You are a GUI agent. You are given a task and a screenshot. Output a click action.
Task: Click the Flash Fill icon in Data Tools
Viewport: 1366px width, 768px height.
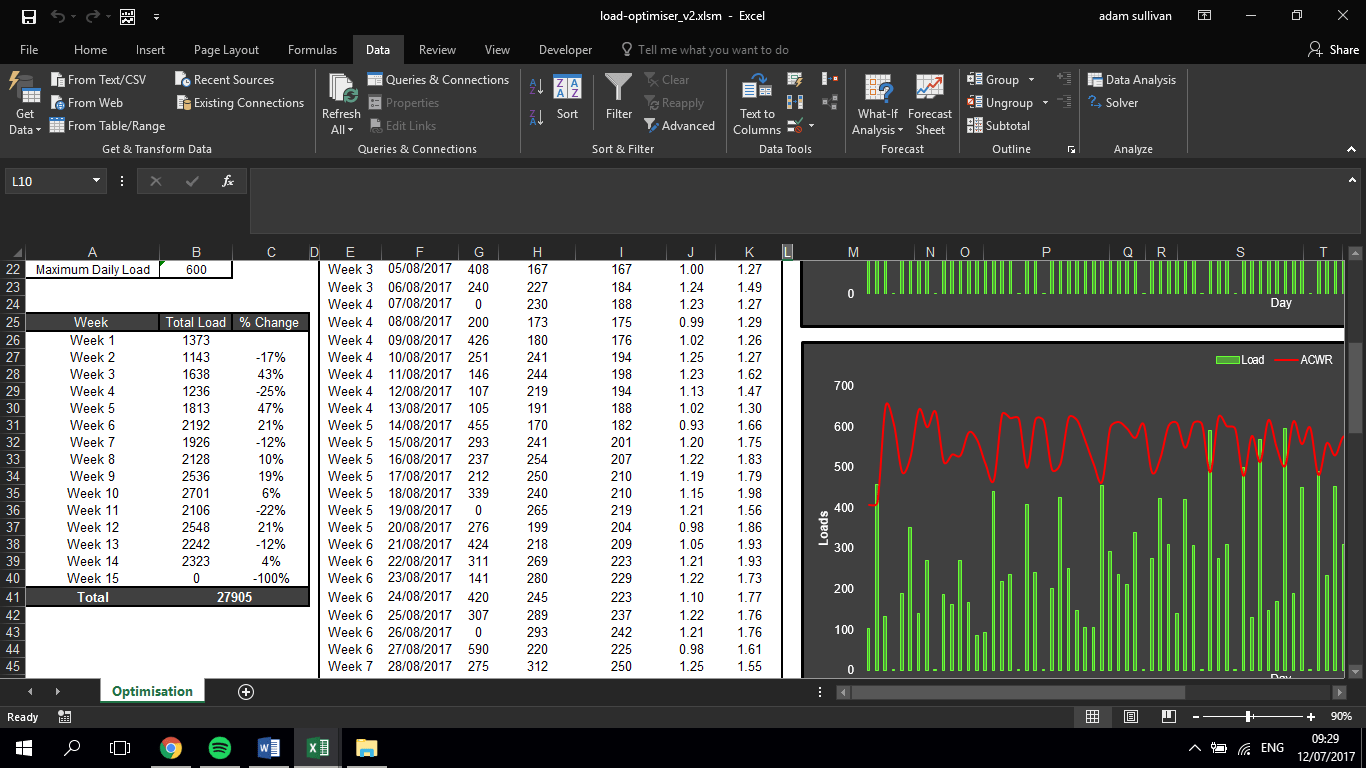[794, 79]
